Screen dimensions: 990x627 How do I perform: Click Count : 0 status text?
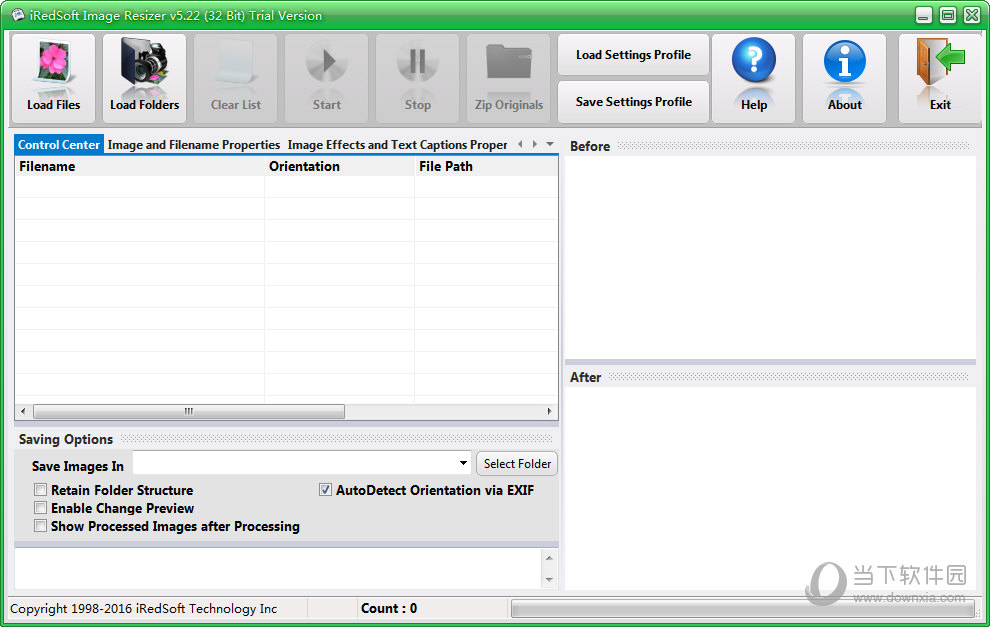[x=389, y=608]
